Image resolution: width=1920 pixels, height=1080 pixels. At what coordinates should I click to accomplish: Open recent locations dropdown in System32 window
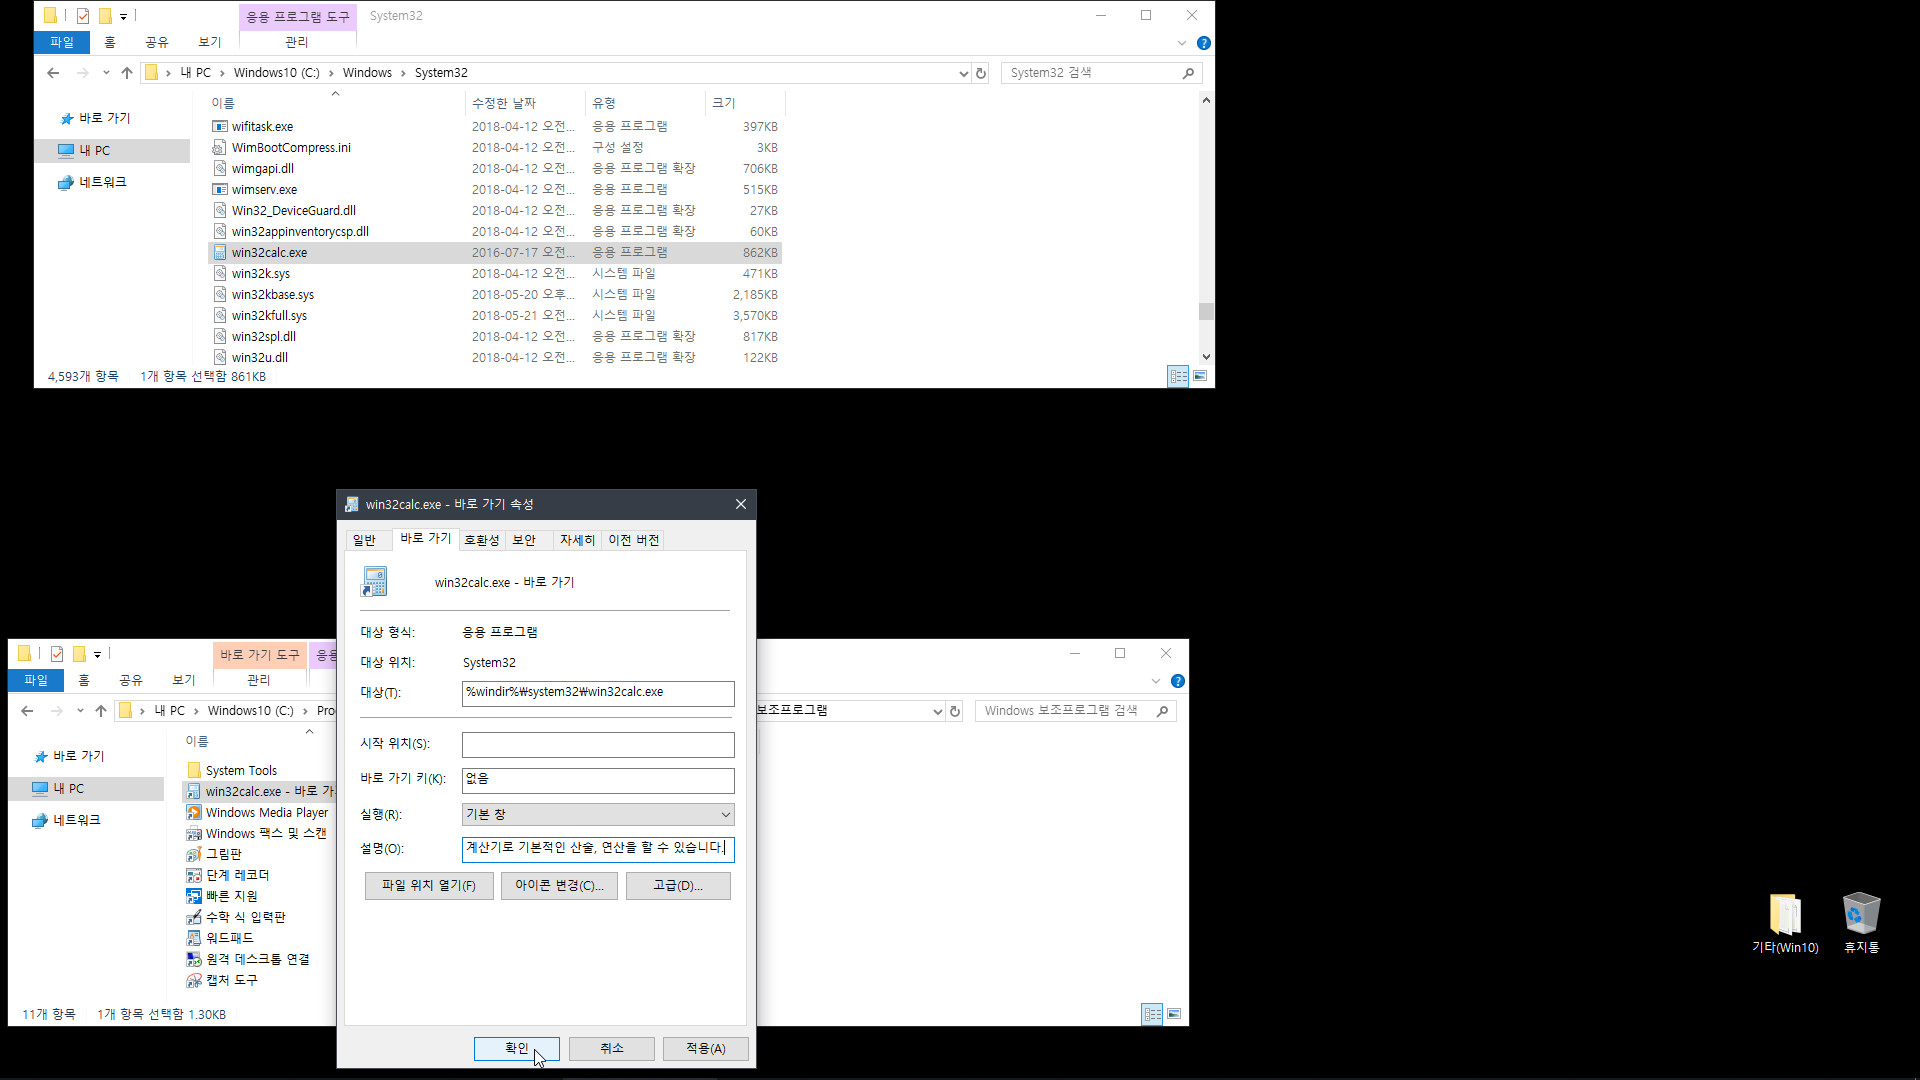click(106, 73)
